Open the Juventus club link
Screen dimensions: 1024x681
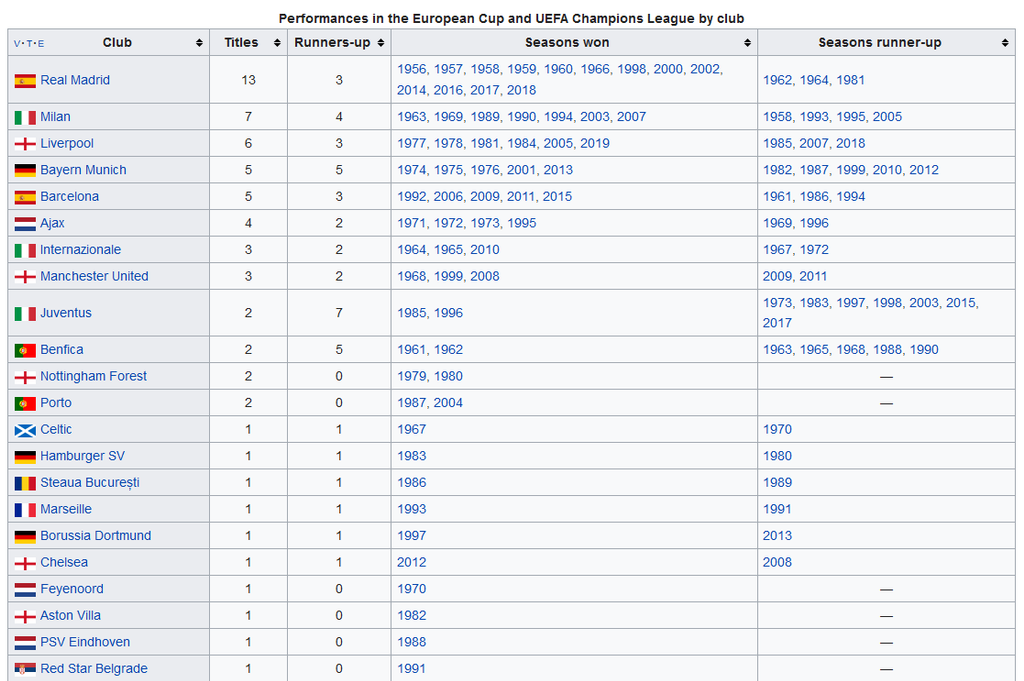(x=66, y=313)
